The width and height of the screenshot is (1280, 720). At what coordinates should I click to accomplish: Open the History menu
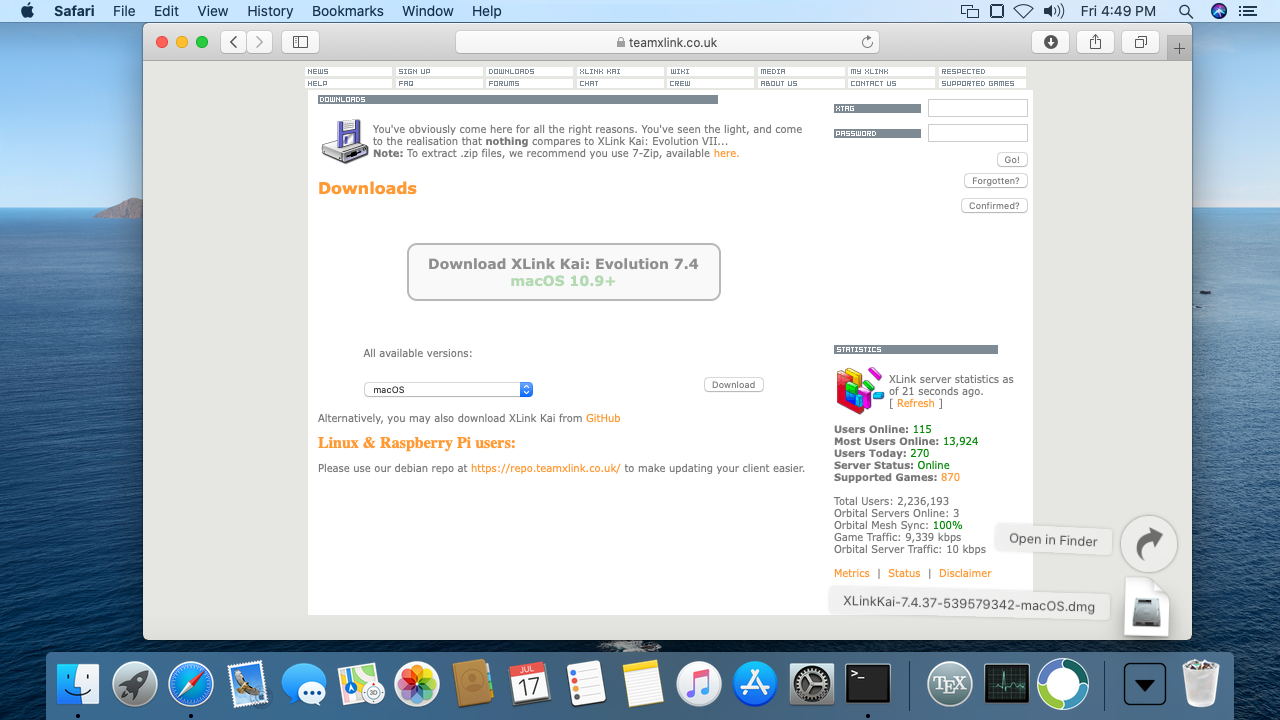pyautogui.click(x=270, y=11)
